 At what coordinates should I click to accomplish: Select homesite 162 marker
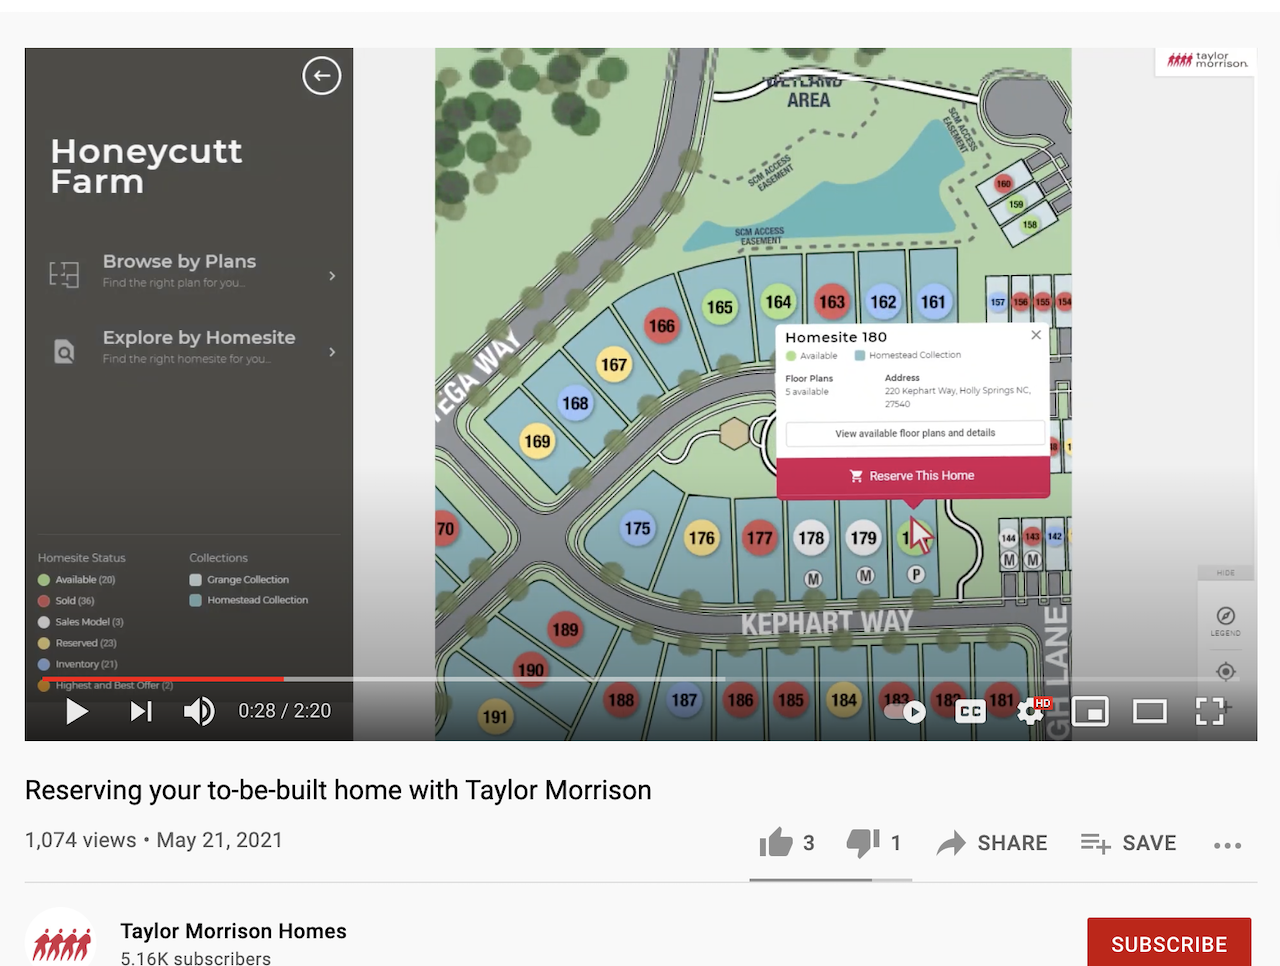pyautogui.click(x=883, y=301)
